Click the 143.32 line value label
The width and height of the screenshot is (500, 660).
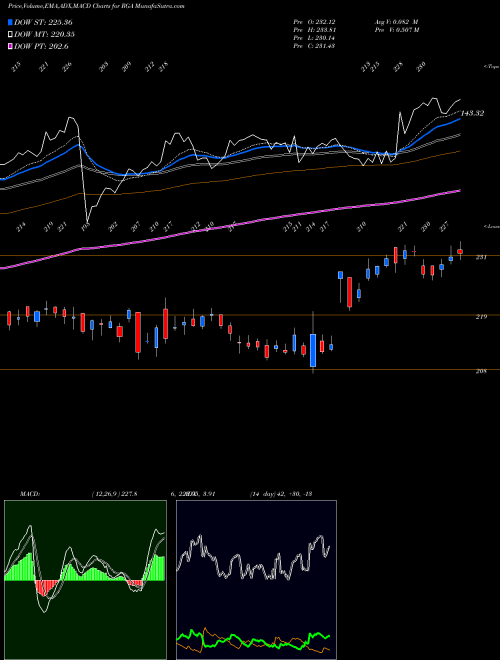pyautogui.click(x=473, y=113)
